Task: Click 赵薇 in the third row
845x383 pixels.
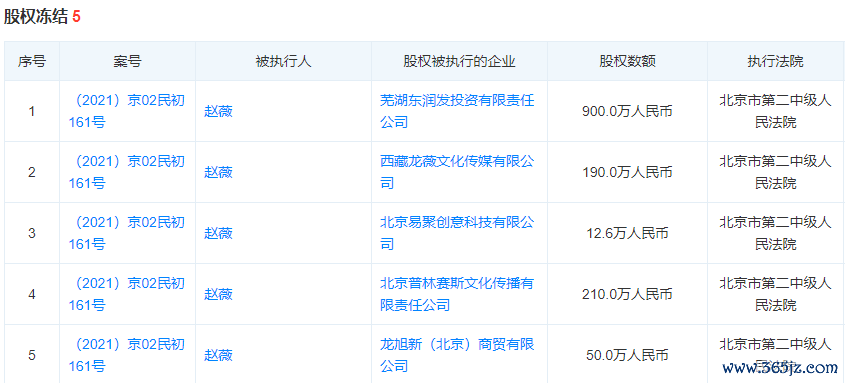Action: (x=218, y=233)
